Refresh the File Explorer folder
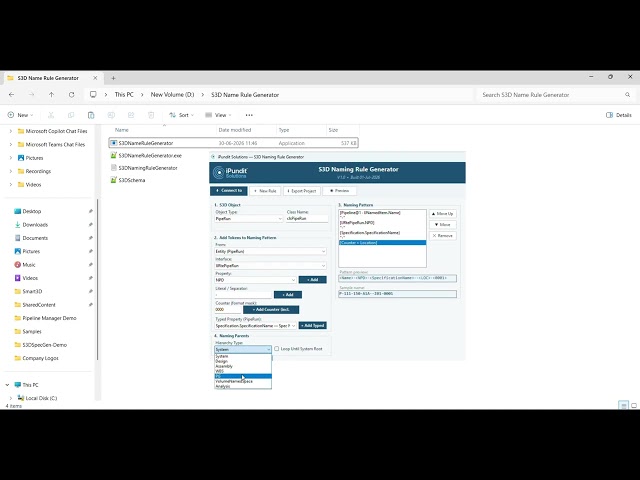 click(x=71, y=95)
